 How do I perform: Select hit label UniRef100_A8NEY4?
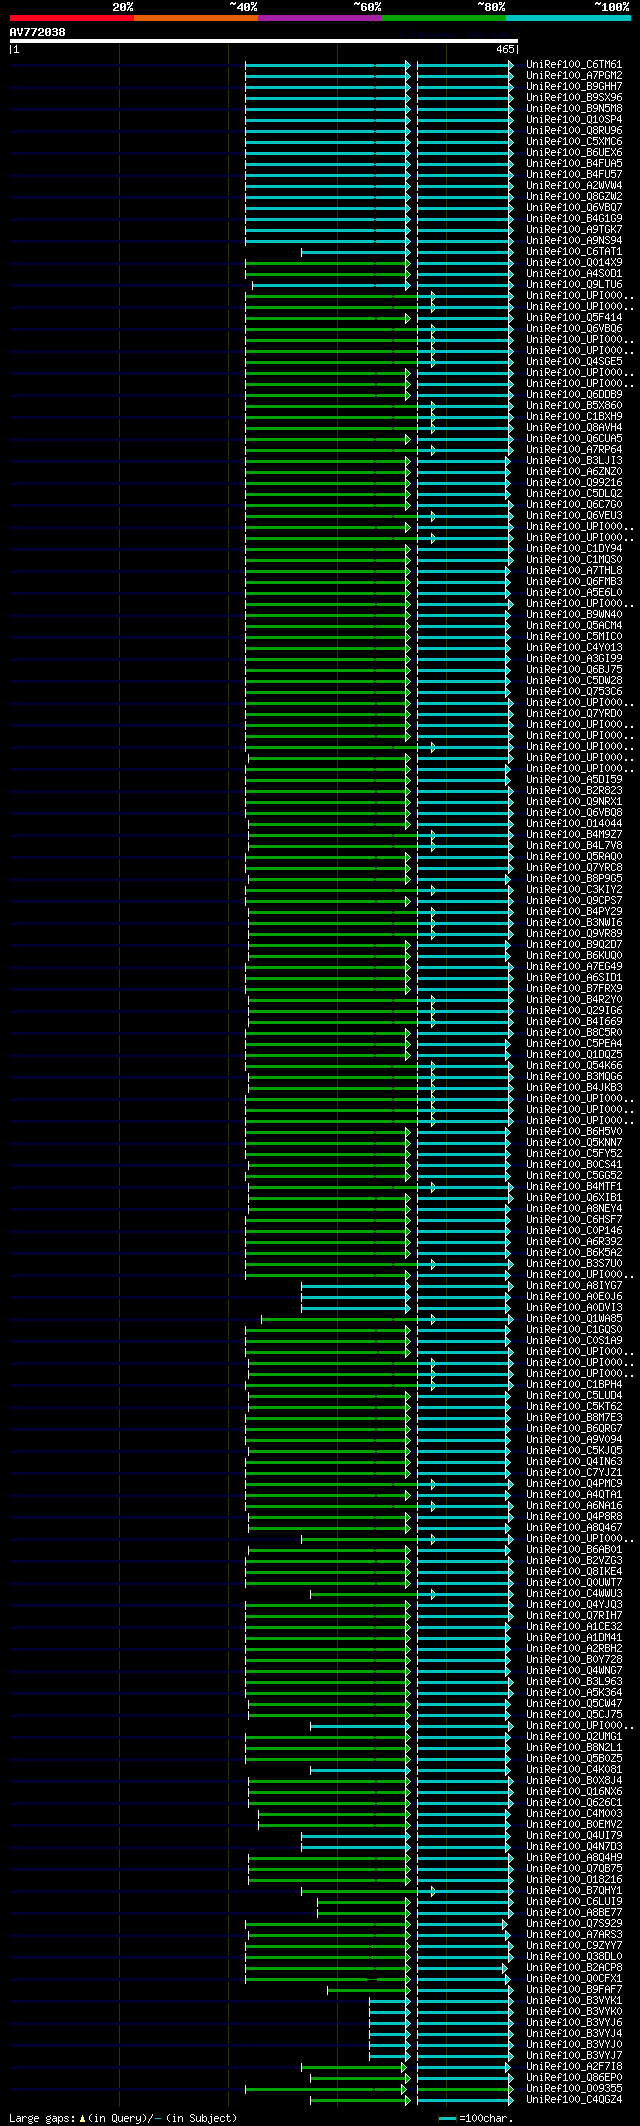(574, 1208)
